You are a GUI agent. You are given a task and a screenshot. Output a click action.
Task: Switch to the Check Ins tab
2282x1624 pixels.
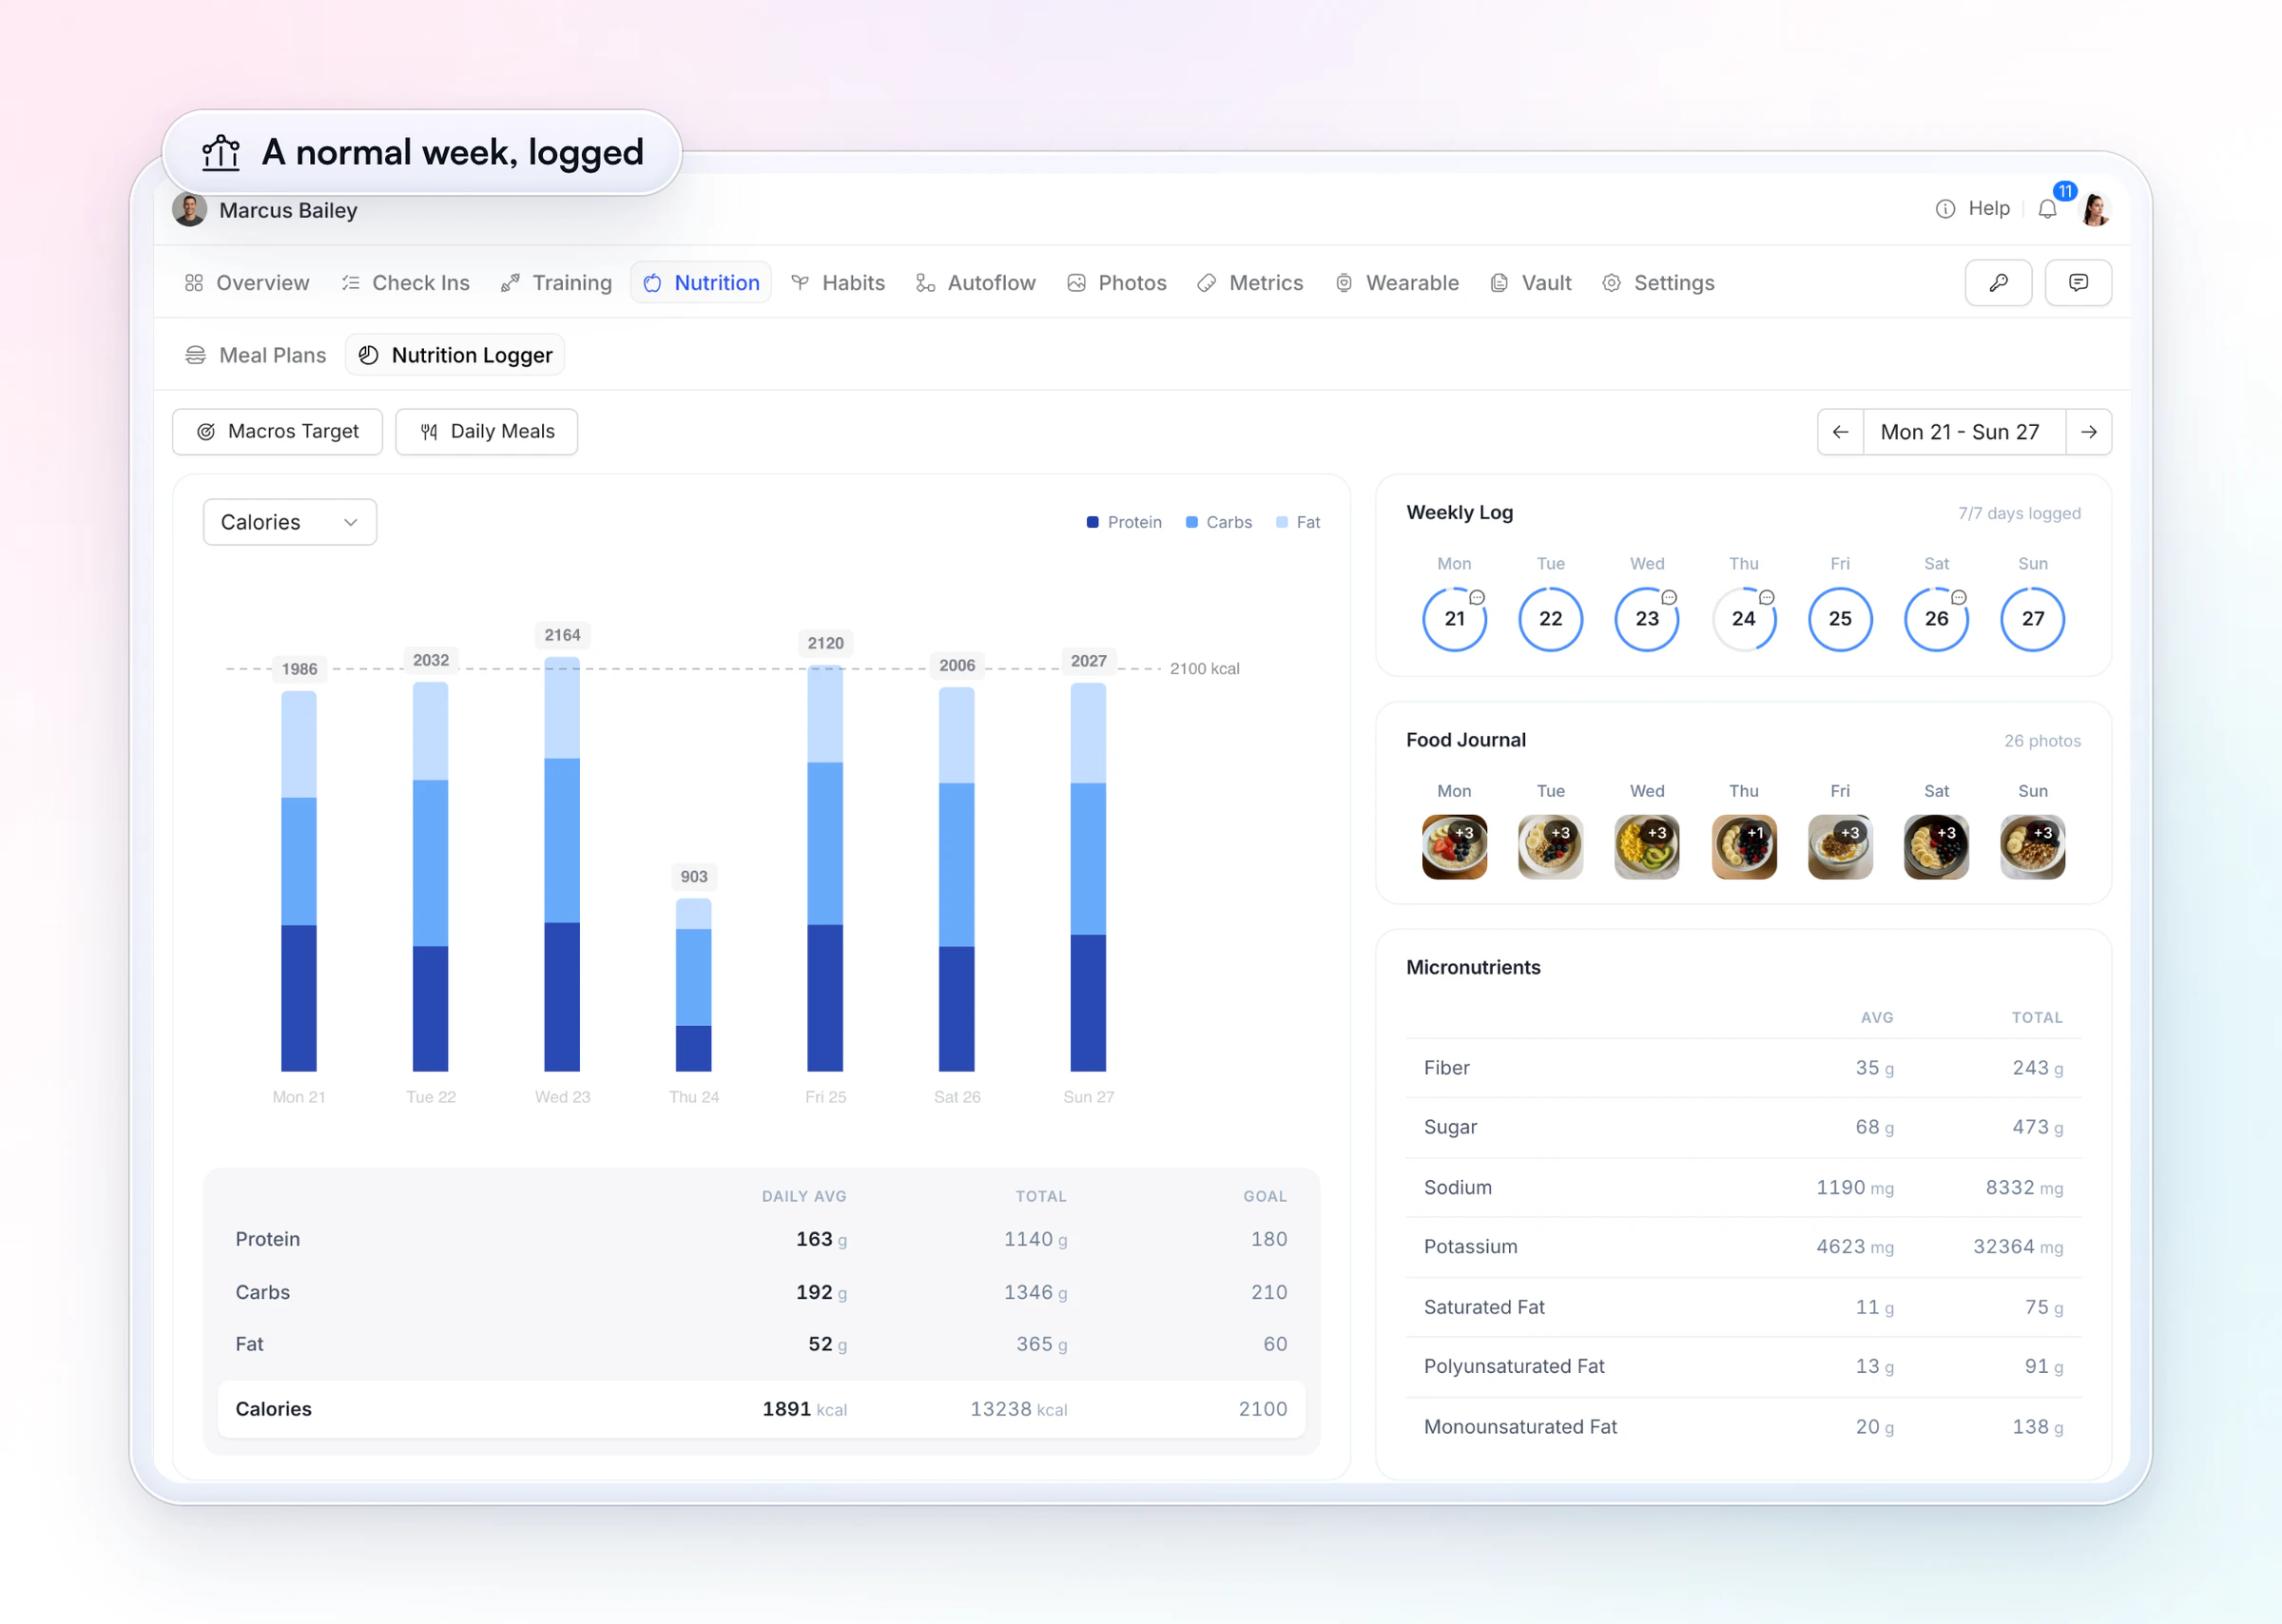point(405,283)
